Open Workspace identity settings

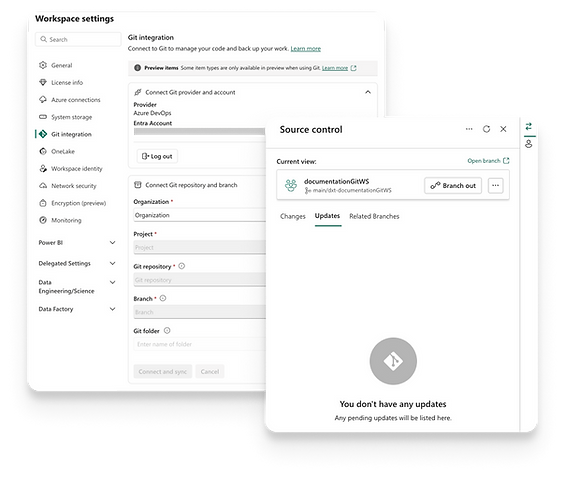pyautogui.click(x=76, y=169)
